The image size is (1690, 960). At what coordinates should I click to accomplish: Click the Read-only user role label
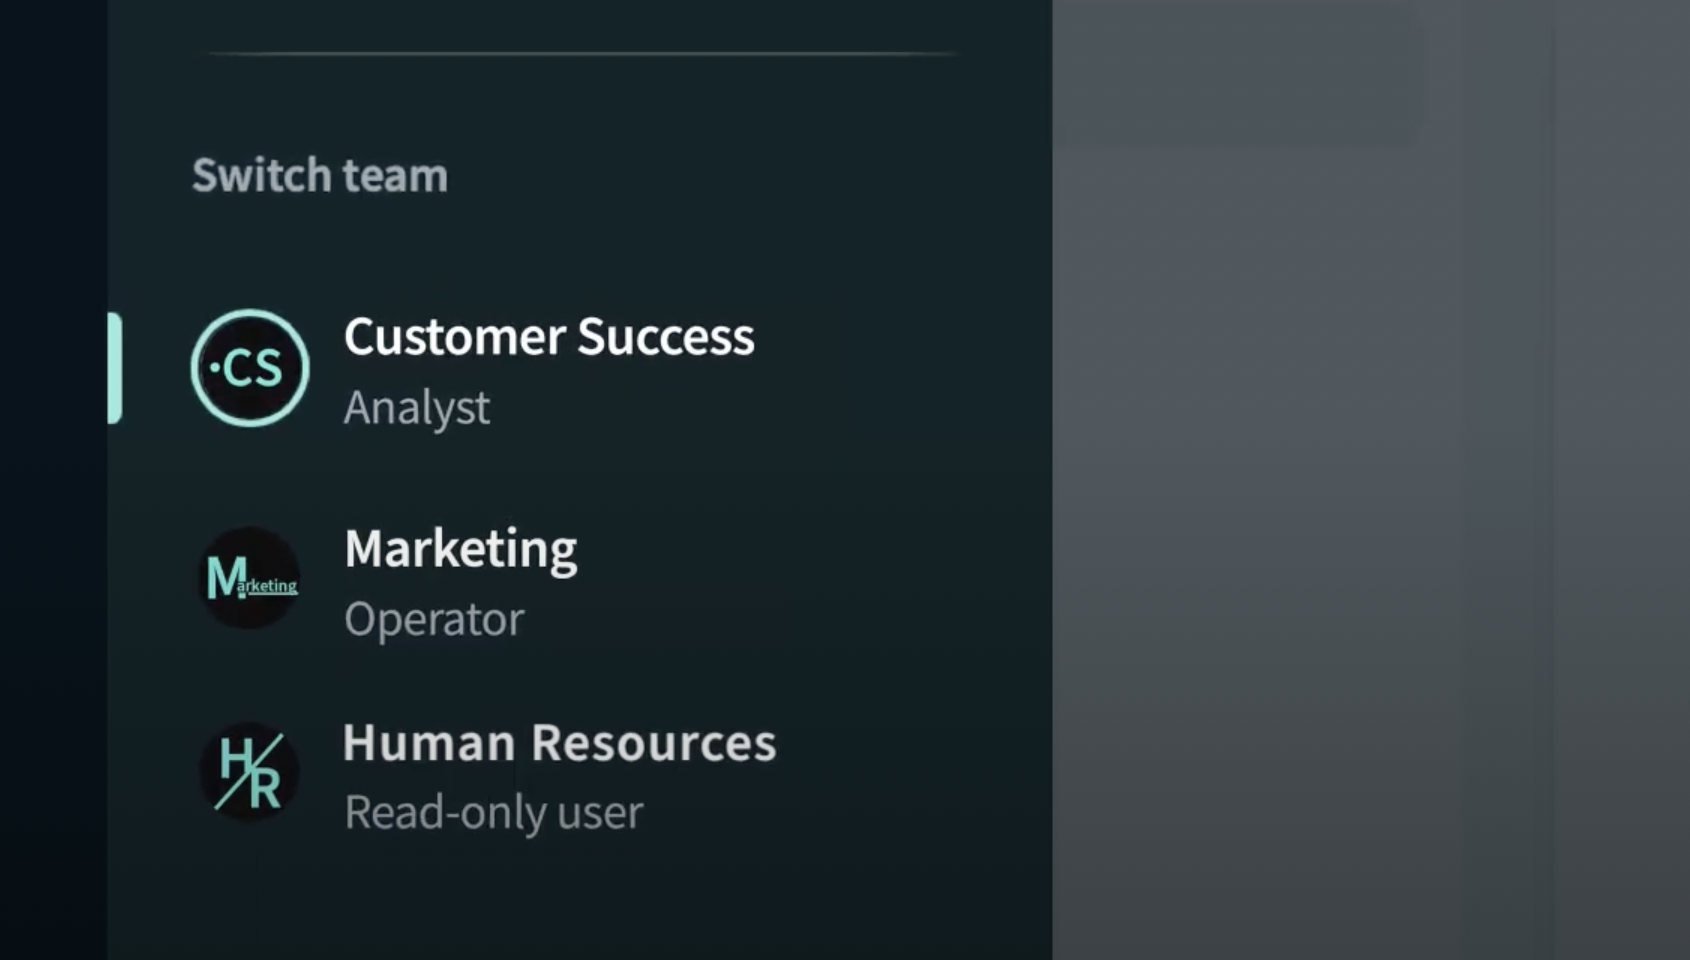pyautogui.click(x=494, y=812)
